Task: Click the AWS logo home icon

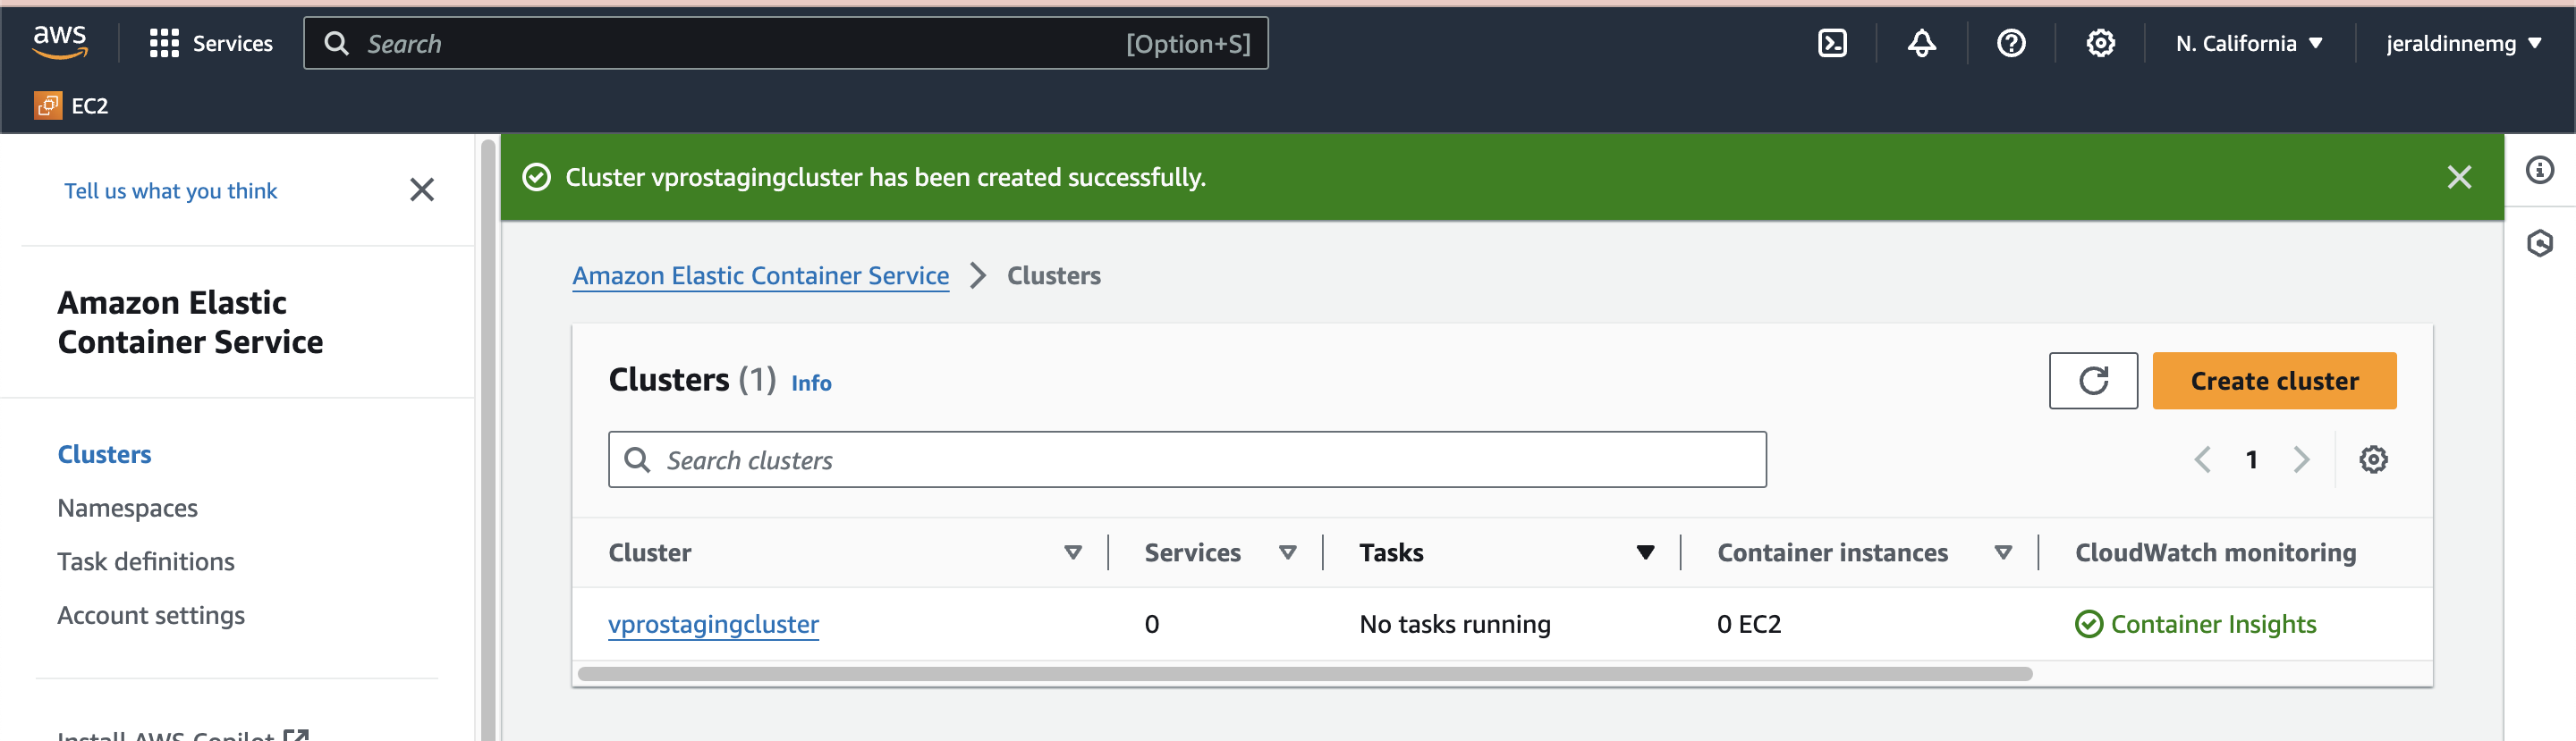Action: 60,42
